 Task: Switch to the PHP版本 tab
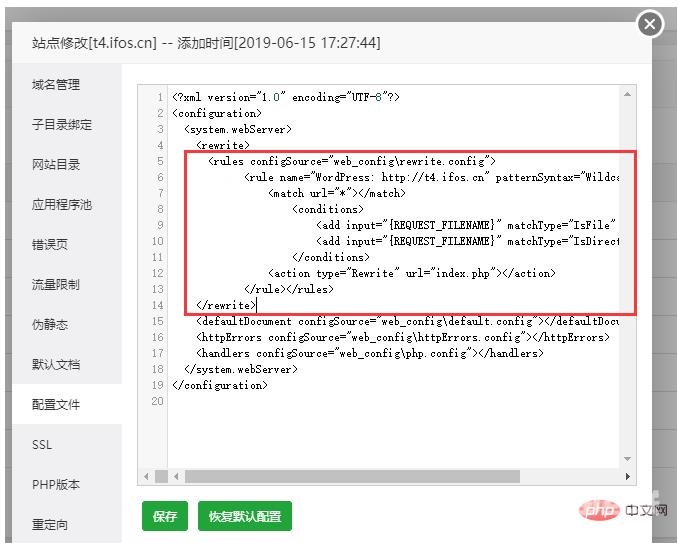pyautogui.click(x=56, y=485)
